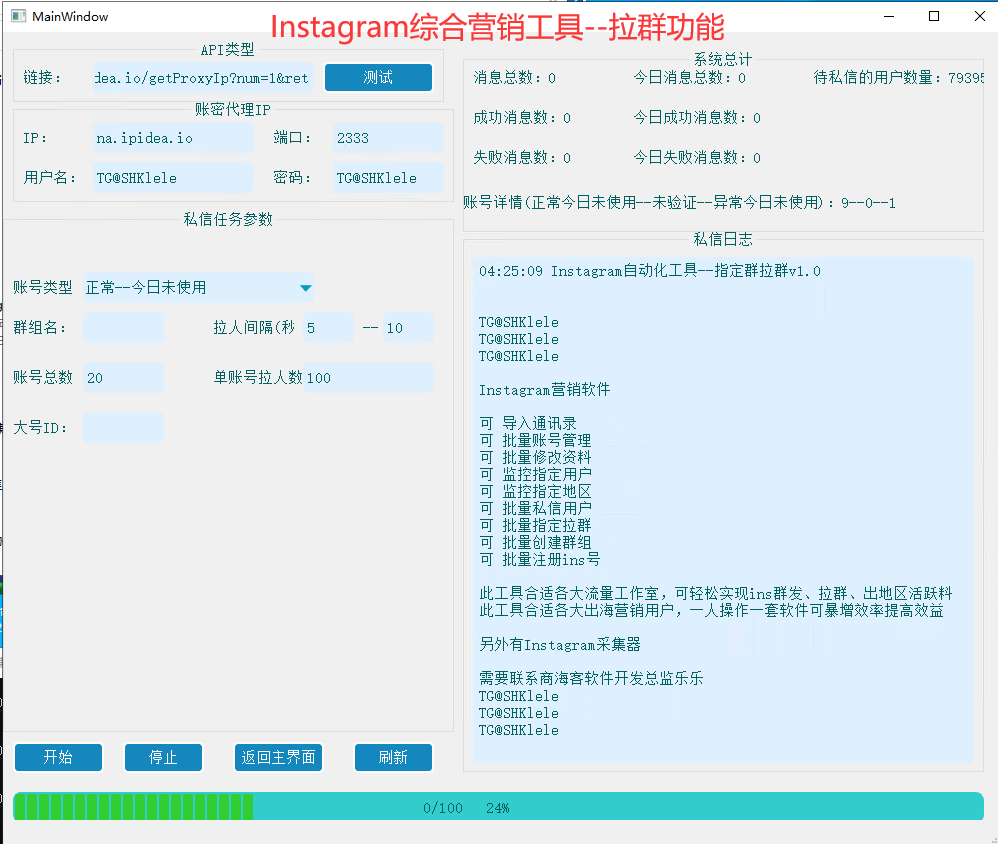Click the 测试 button
Viewport: 998px width, 844px height.
(x=378, y=78)
